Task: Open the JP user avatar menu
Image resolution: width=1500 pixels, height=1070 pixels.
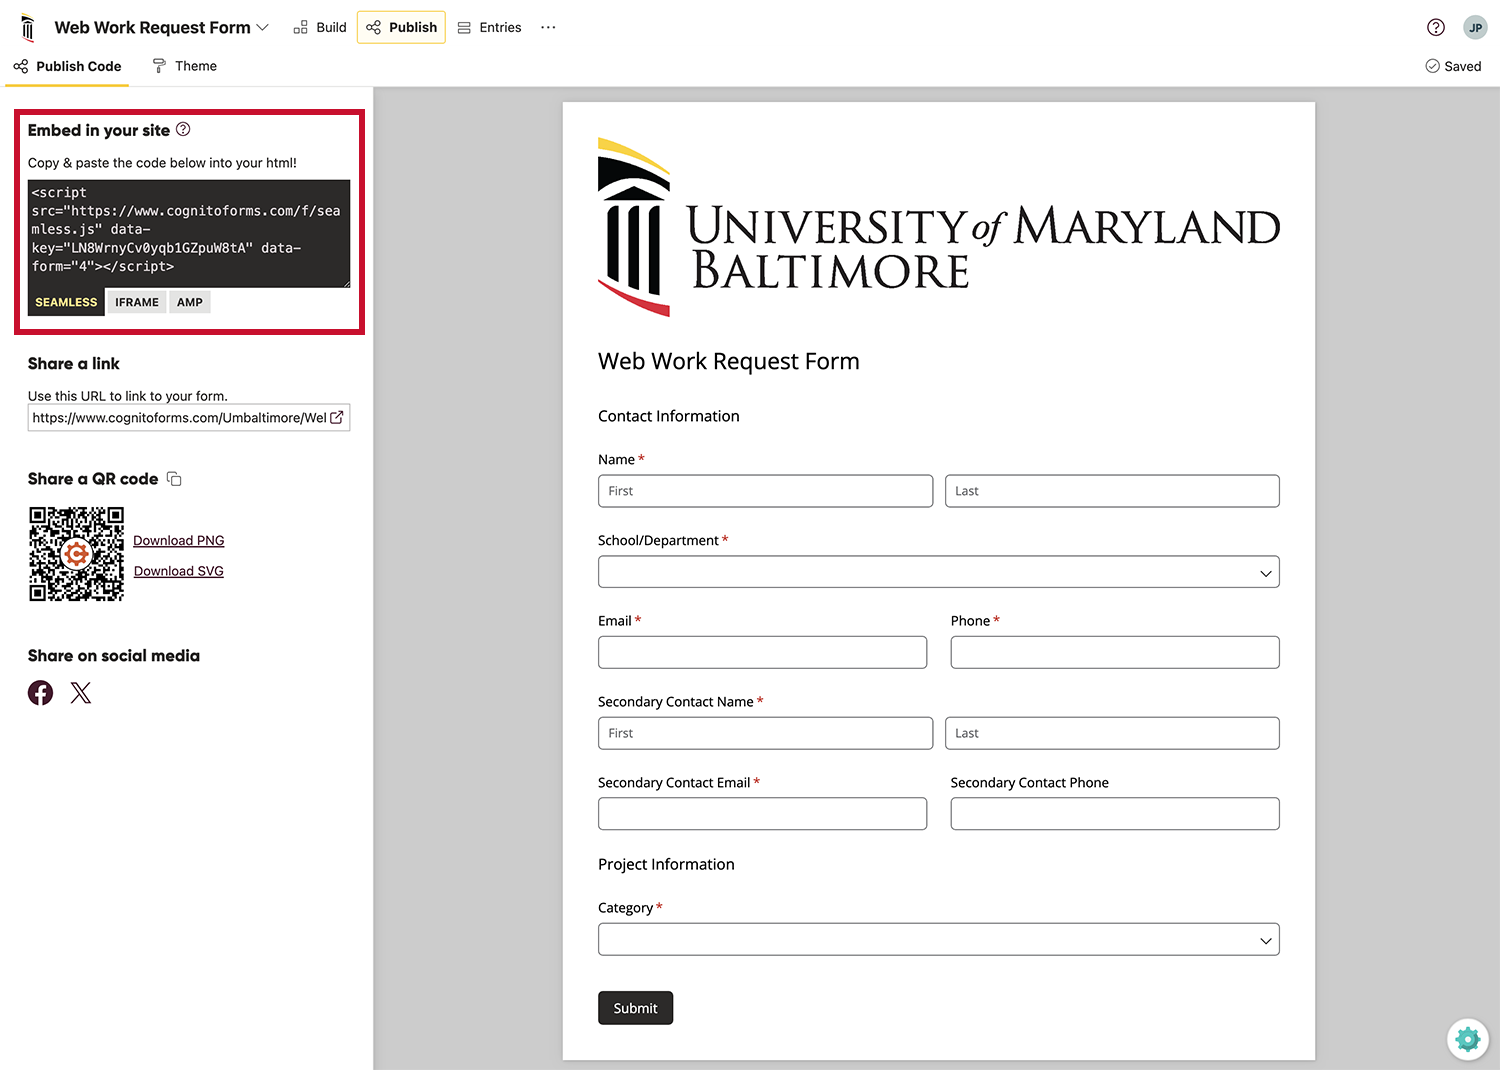Action: coord(1475,27)
